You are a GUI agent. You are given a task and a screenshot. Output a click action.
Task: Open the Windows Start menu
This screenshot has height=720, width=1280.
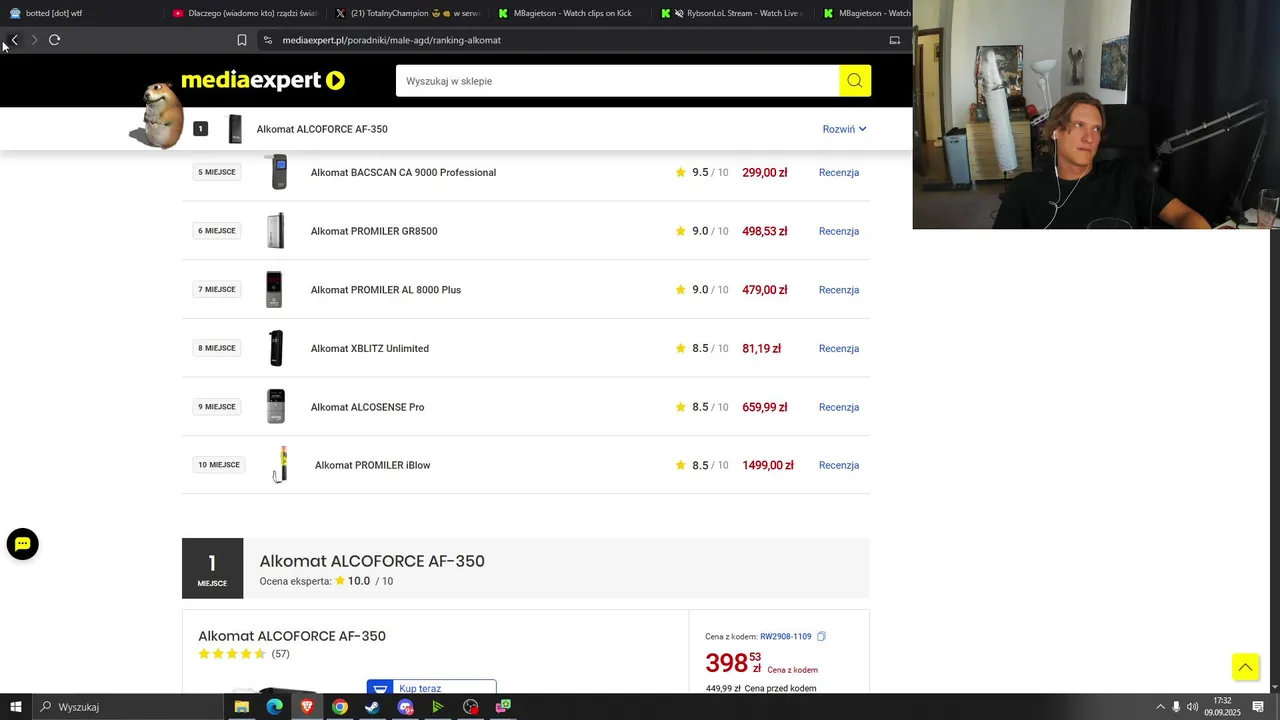click(x=16, y=707)
